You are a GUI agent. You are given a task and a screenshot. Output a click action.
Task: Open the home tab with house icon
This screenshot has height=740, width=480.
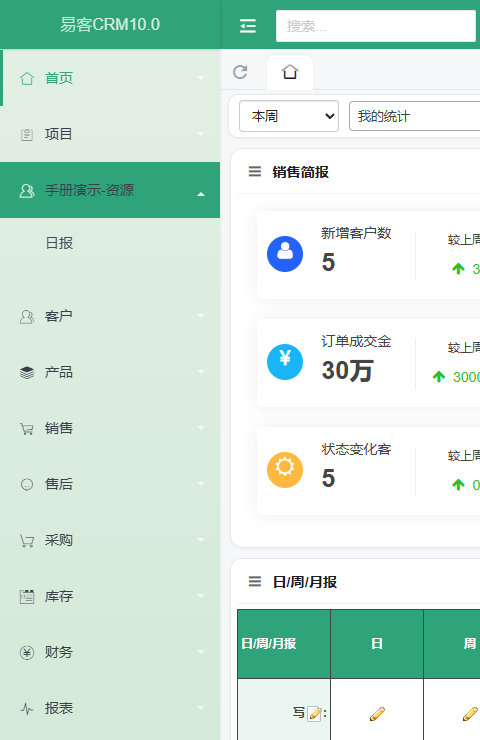pos(290,72)
